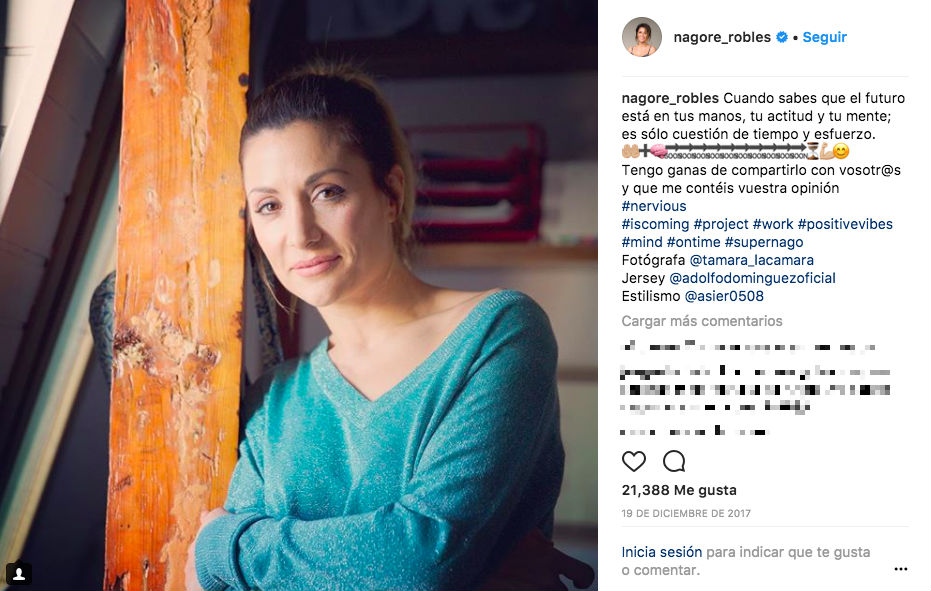Open the 19 de diciembre de 2017 timestamp

tap(686, 513)
